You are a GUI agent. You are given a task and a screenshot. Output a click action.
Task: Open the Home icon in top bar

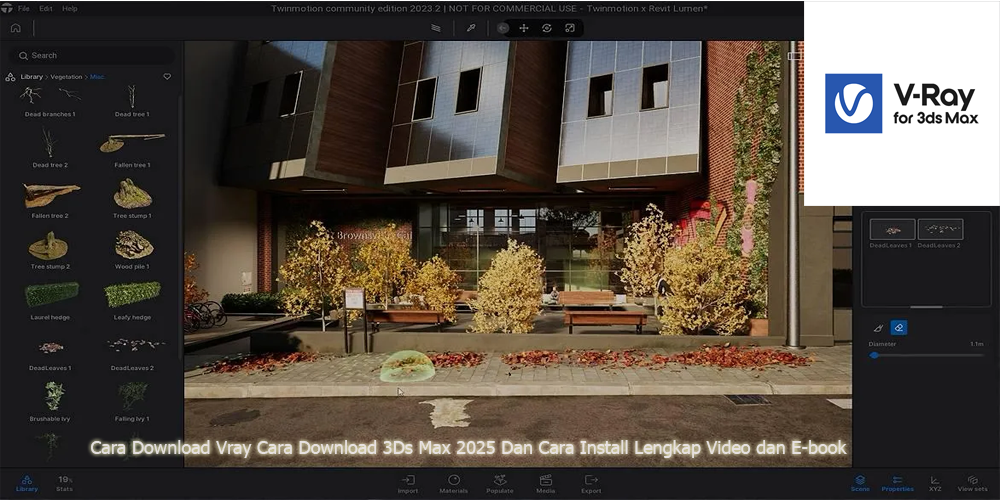[x=15, y=28]
